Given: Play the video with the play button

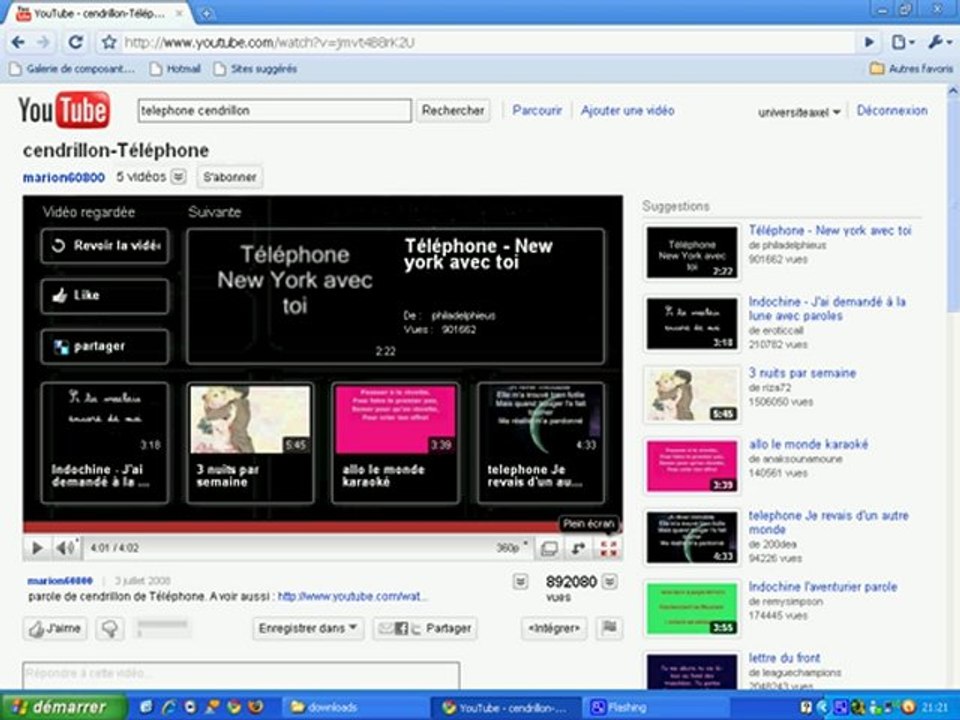Looking at the screenshot, I should coord(36,548).
